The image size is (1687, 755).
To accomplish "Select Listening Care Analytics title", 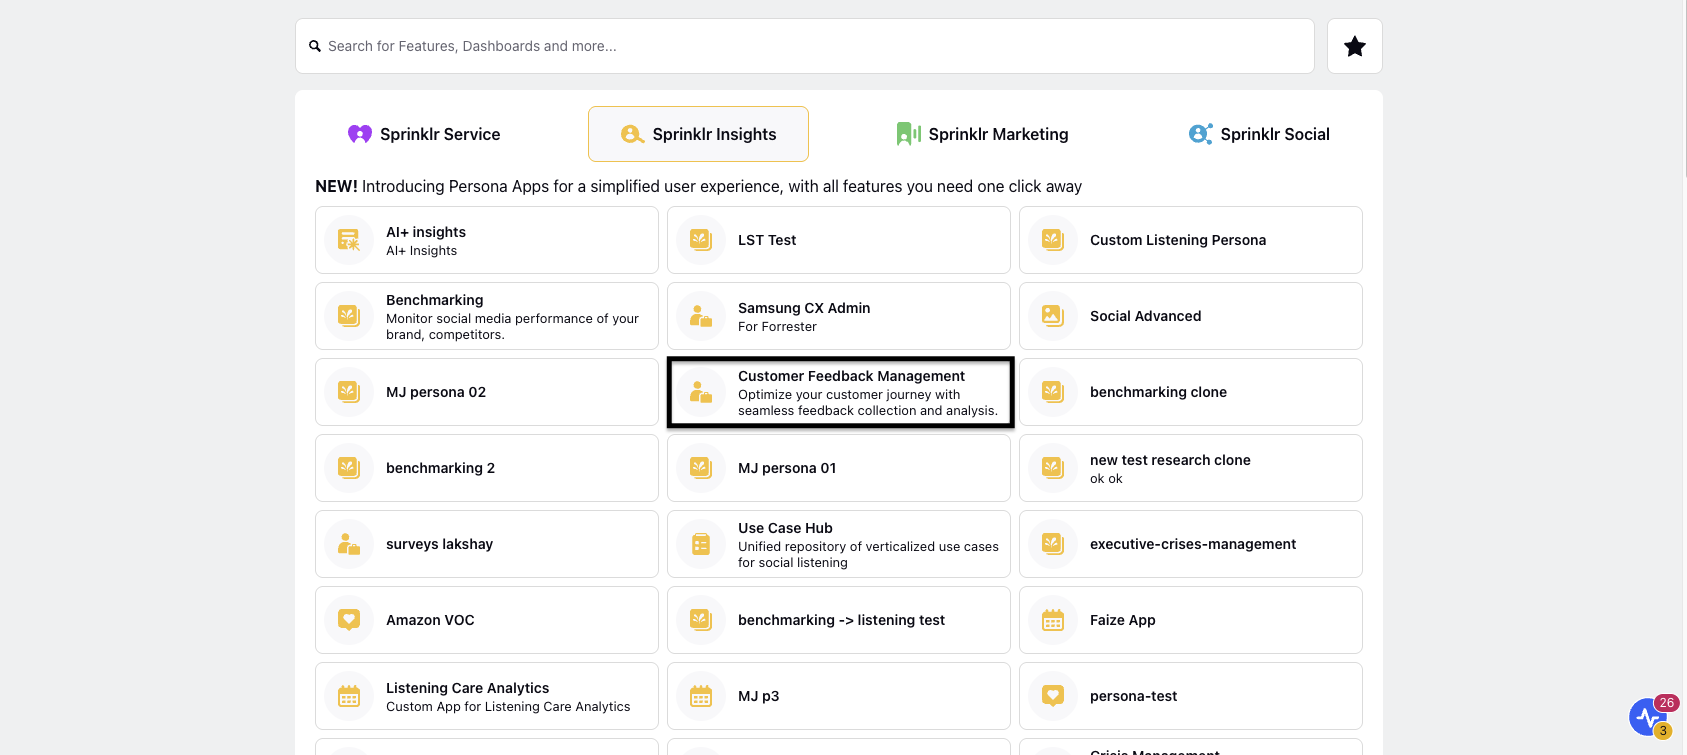I will [x=468, y=688].
